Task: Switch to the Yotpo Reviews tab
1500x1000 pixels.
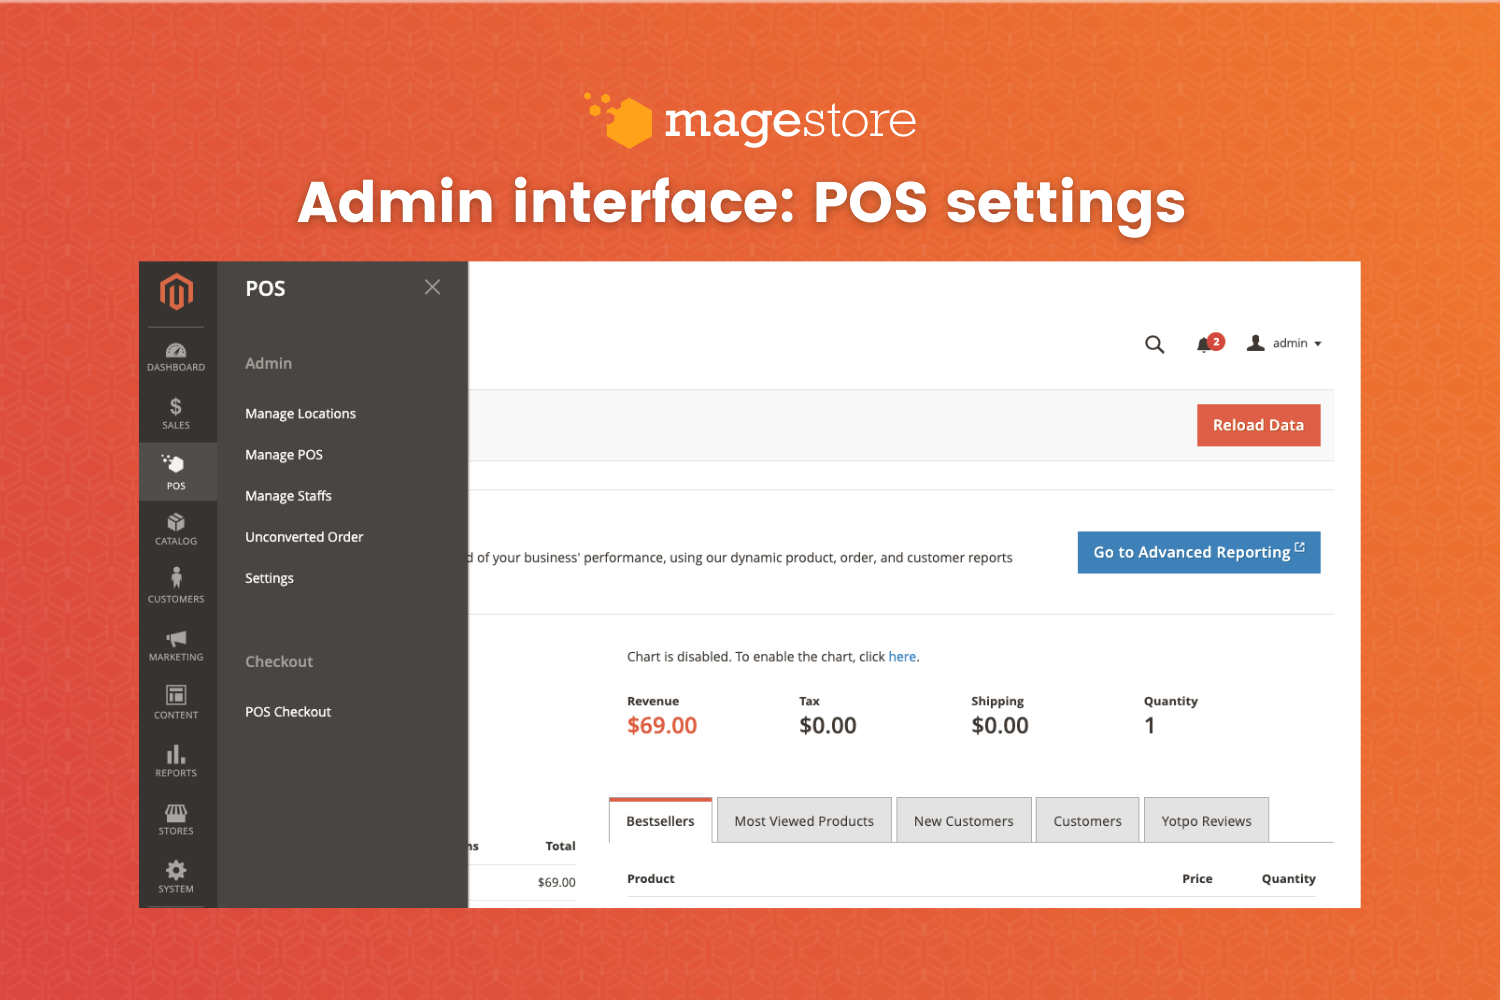Action: click(x=1206, y=821)
